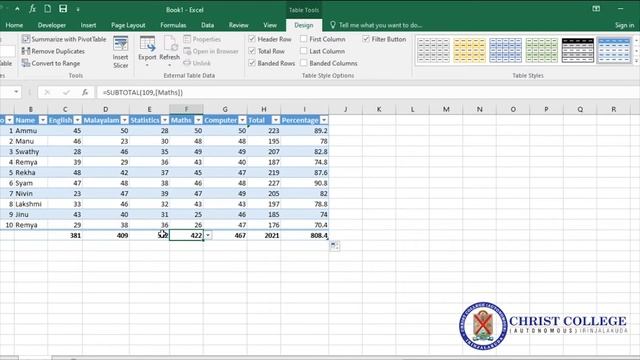This screenshot has height=360, width=640.
Task: Open the Maths column filter dropdown
Action: point(198,120)
